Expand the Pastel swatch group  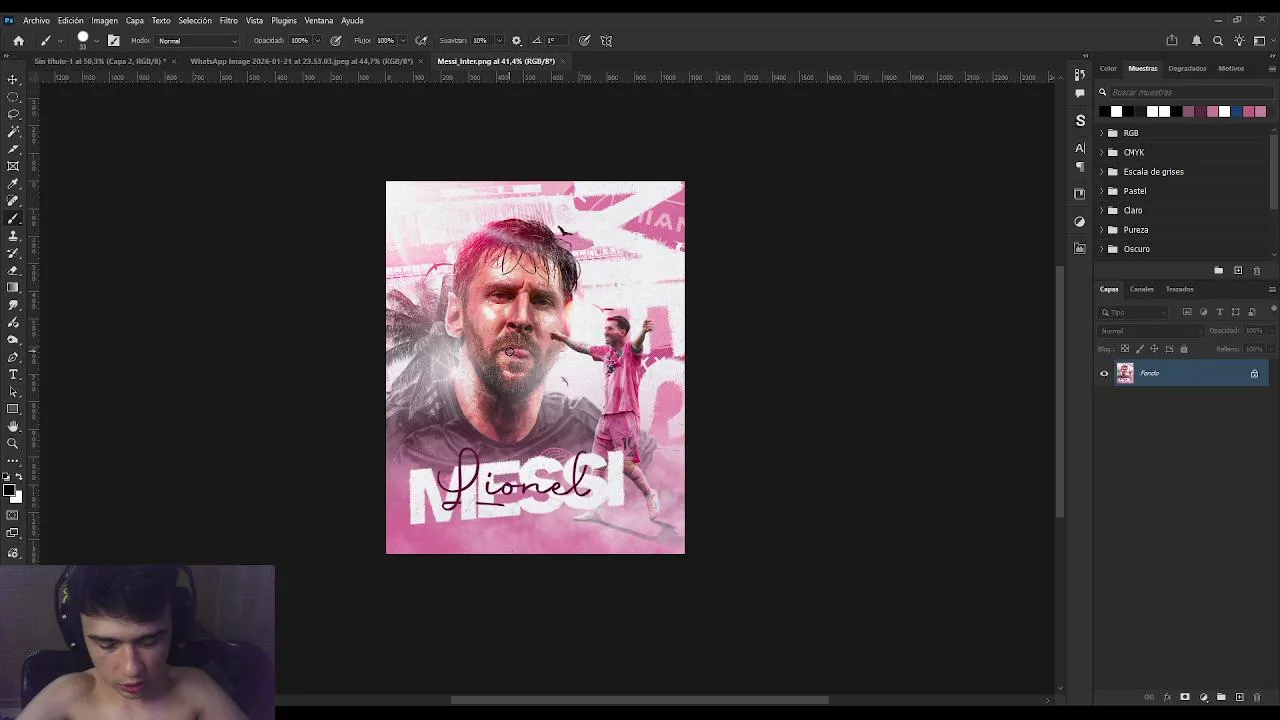coord(1102,191)
